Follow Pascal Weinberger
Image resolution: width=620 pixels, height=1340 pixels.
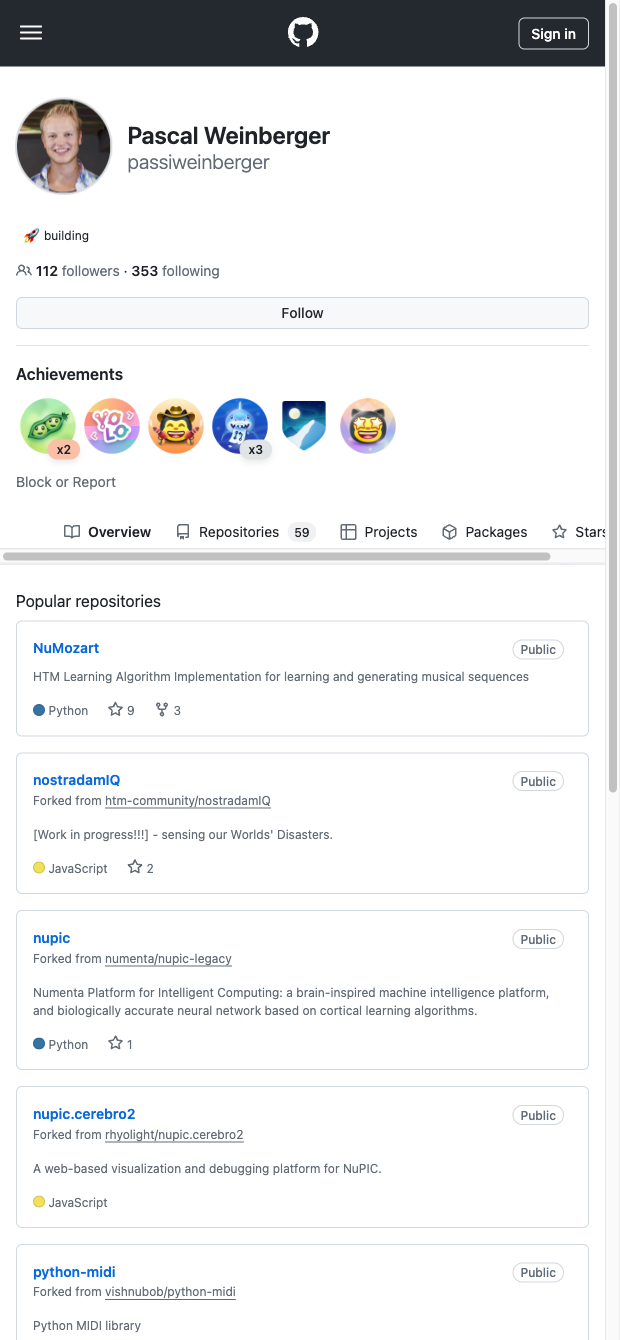coord(302,313)
